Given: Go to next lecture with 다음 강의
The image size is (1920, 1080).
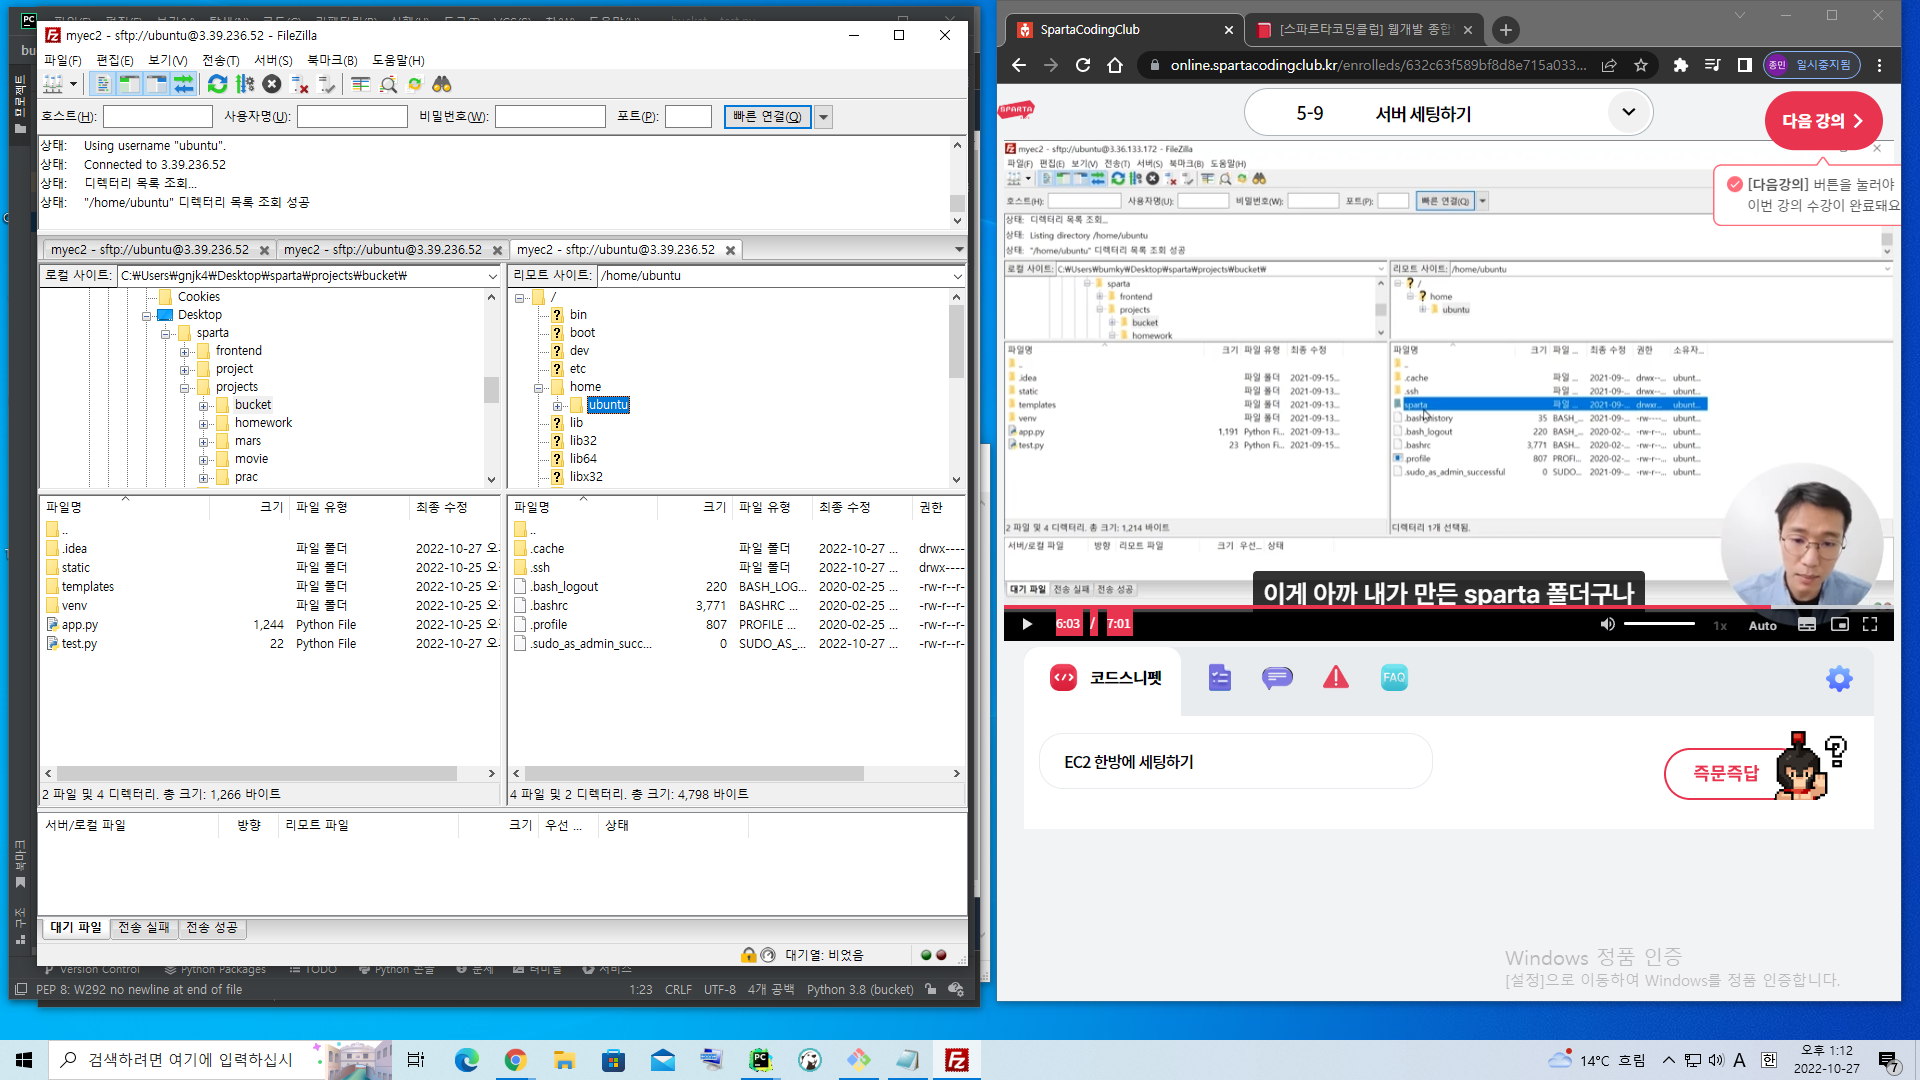Looking at the screenshot, I should coord(1823,121).
